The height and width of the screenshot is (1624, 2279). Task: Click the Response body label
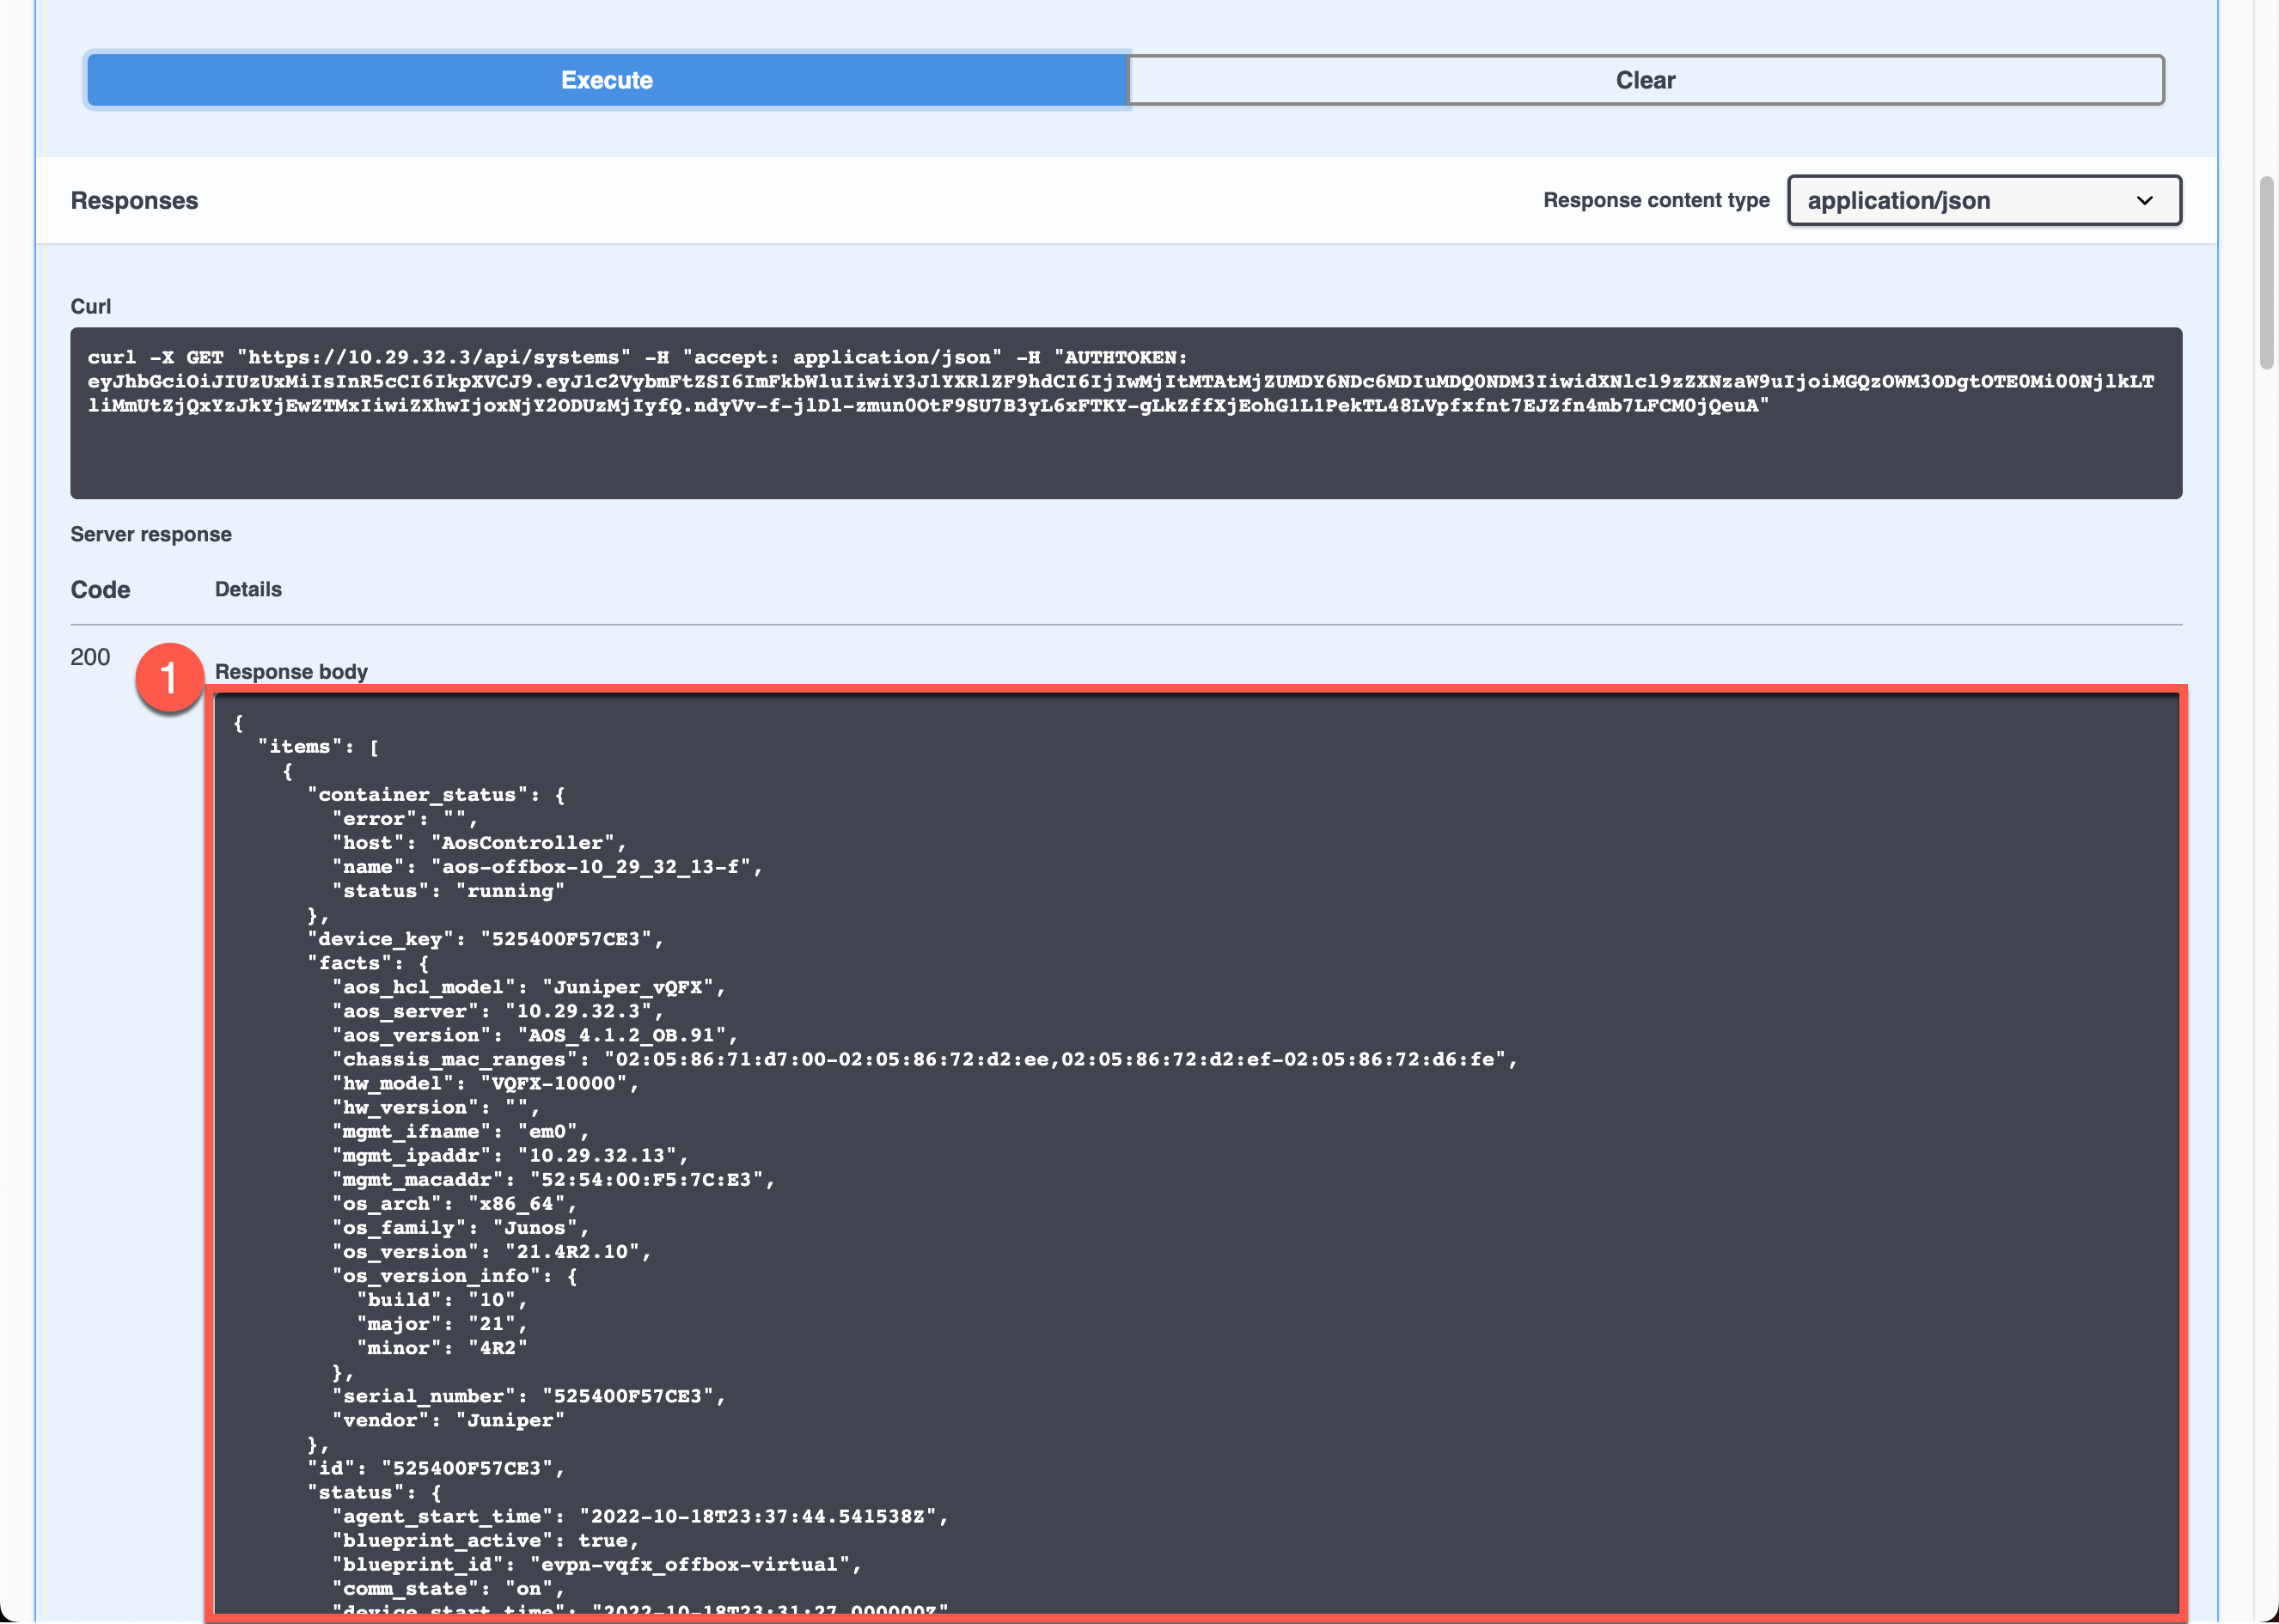[x=292, y=671]
